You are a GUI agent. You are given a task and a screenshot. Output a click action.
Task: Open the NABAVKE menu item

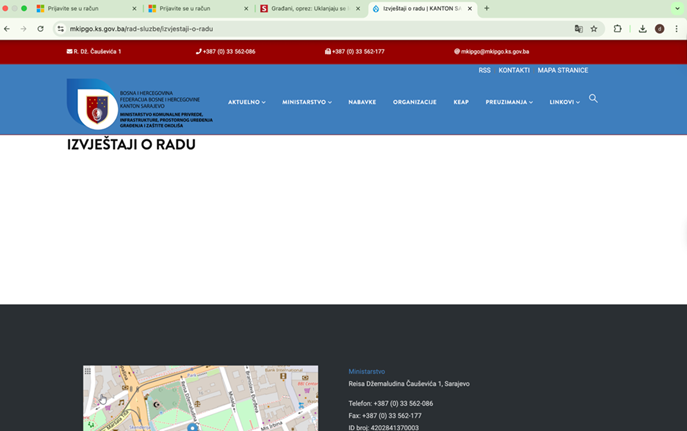(361, 102)
